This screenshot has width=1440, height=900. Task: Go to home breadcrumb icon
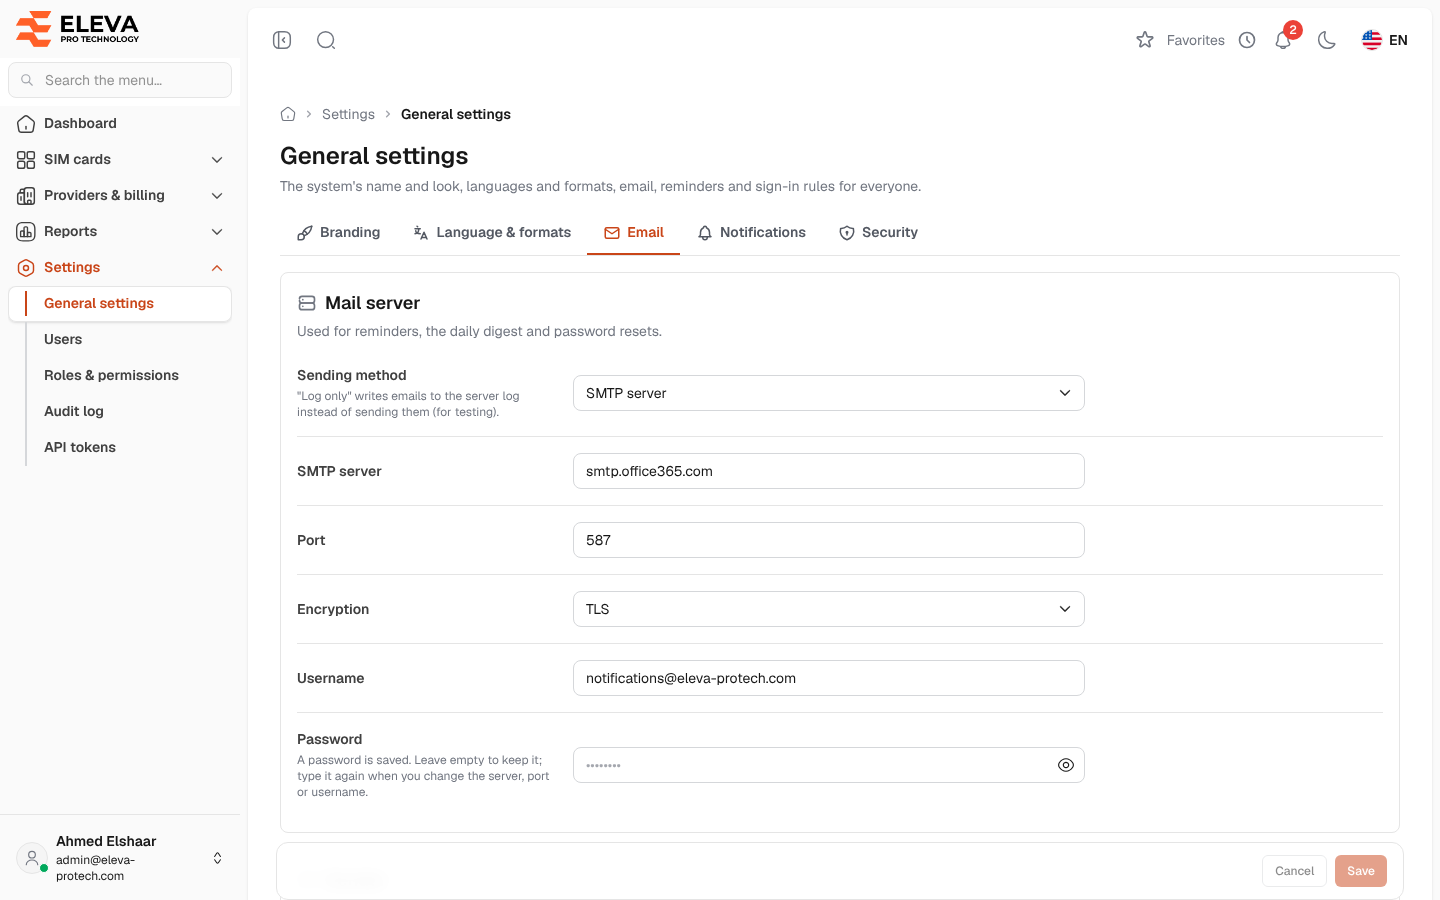(x=288, y=114)
